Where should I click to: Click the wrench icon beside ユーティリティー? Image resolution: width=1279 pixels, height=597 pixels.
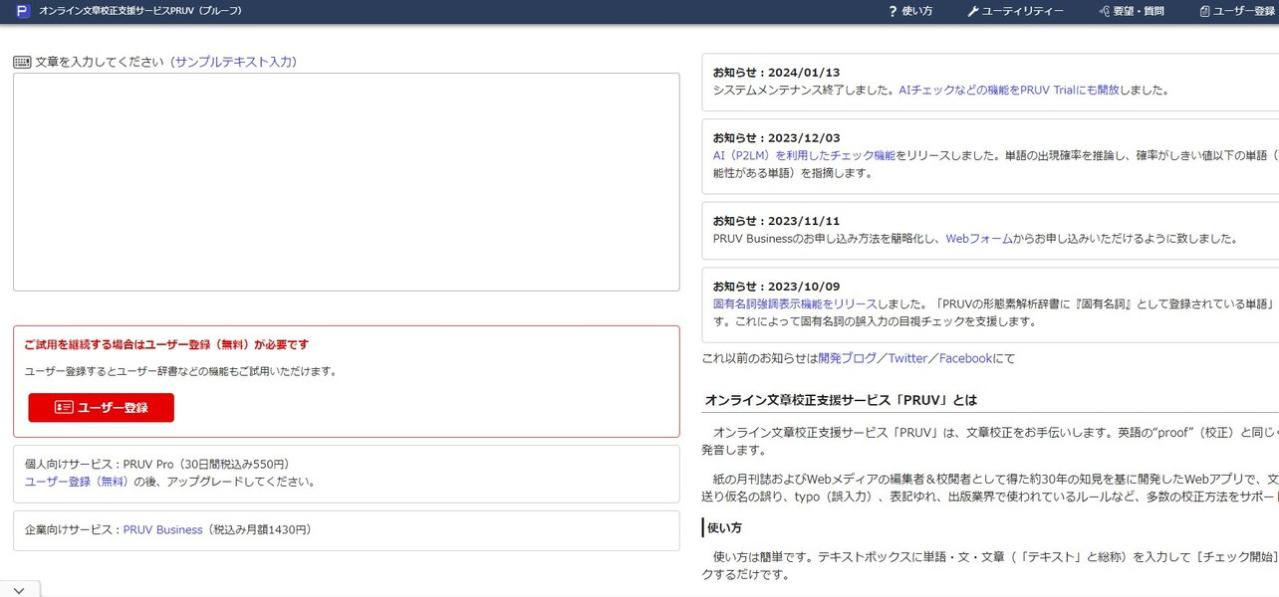973,11
